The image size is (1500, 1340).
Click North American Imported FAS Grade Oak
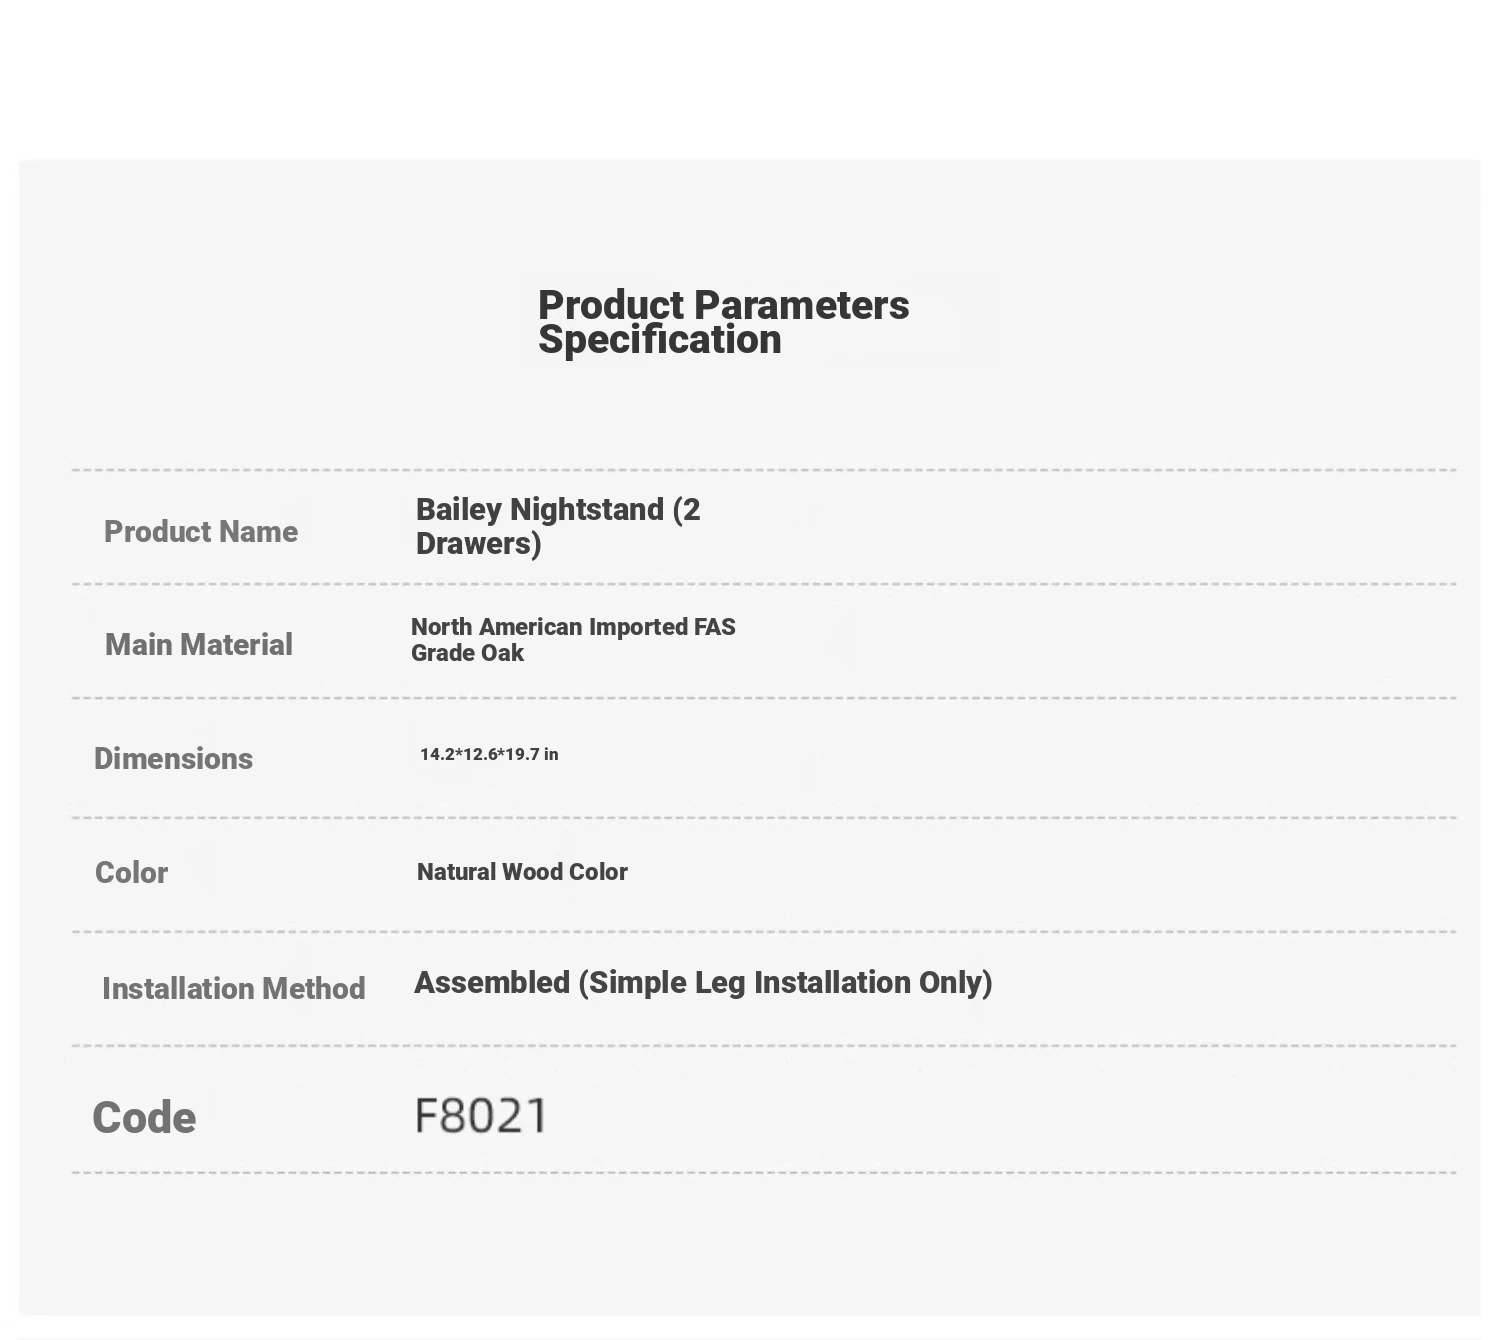click(x=572, y=639)
